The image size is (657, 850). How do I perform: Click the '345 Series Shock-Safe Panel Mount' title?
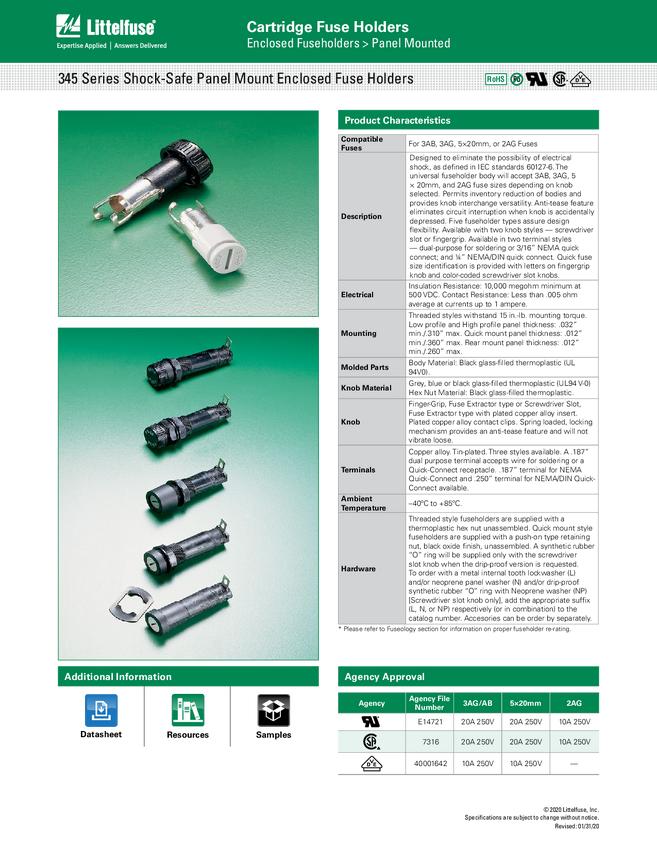click(236, 79)
